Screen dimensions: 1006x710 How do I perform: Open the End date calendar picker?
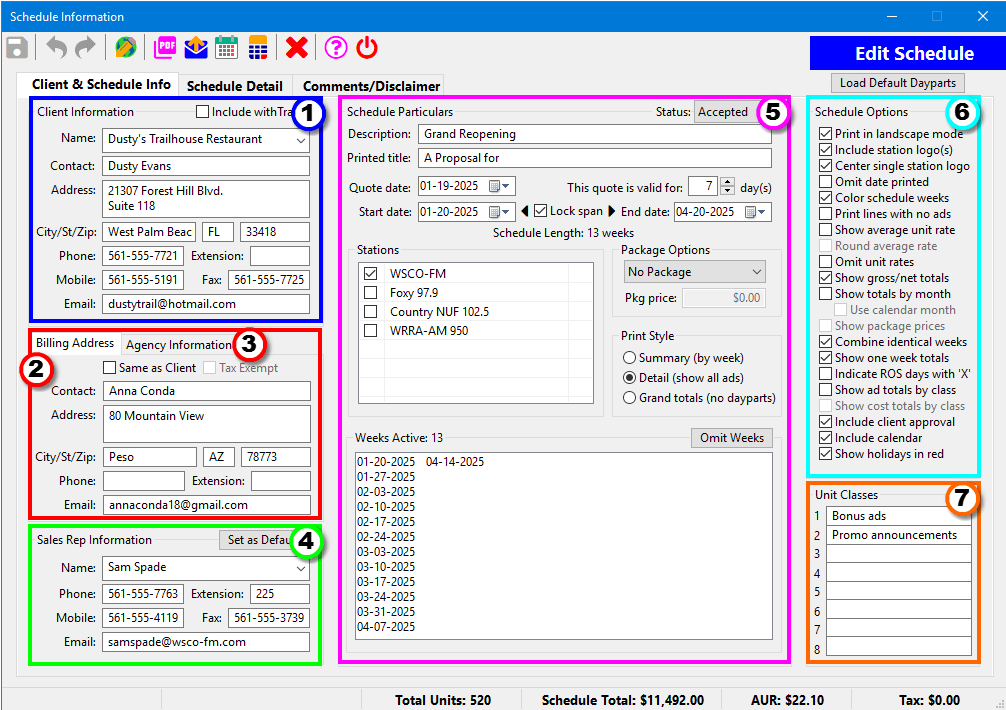(755, 212)
